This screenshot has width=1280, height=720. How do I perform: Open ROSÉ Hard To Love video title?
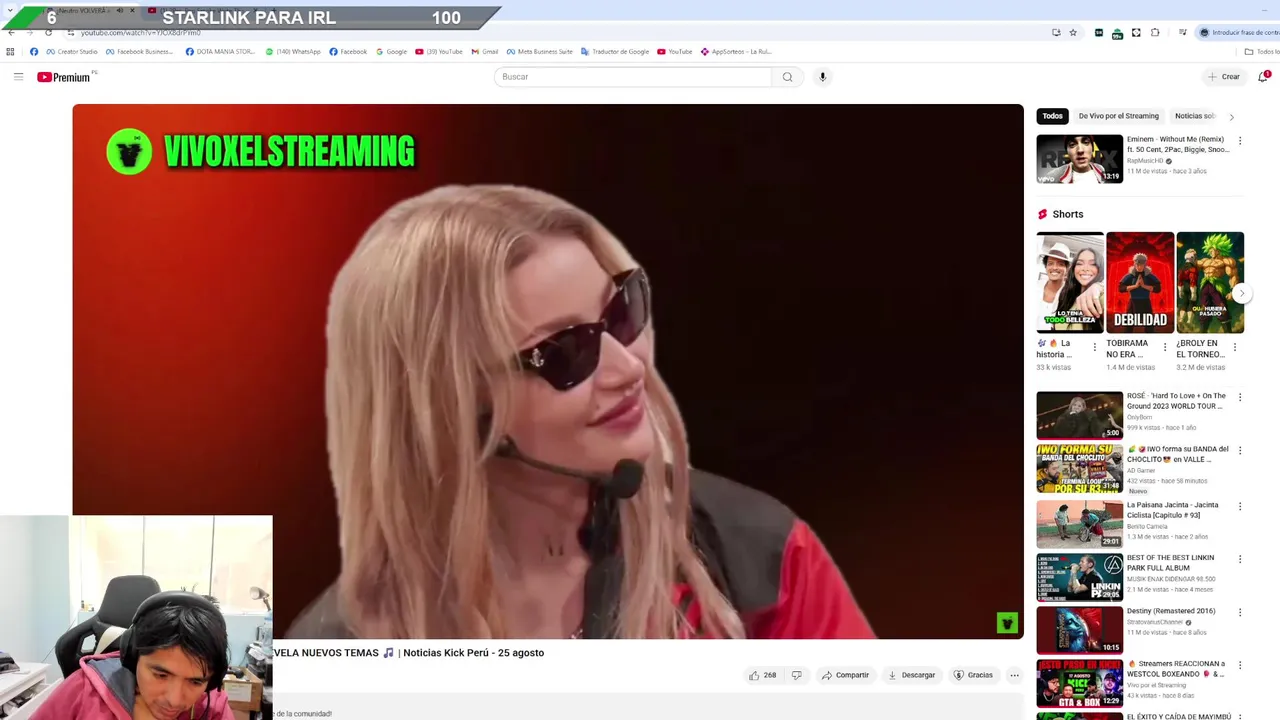(x=1176, y=401)
